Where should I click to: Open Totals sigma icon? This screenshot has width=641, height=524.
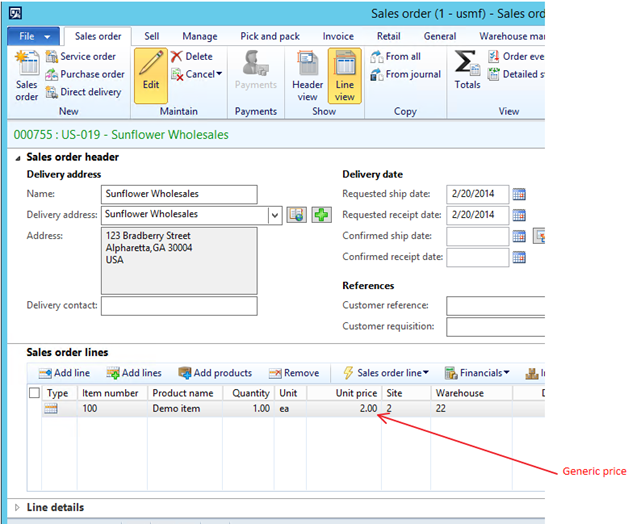467,70
